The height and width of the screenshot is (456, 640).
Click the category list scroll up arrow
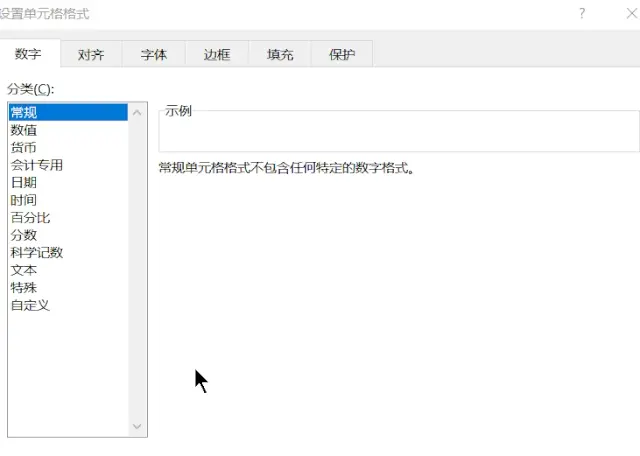138,112
